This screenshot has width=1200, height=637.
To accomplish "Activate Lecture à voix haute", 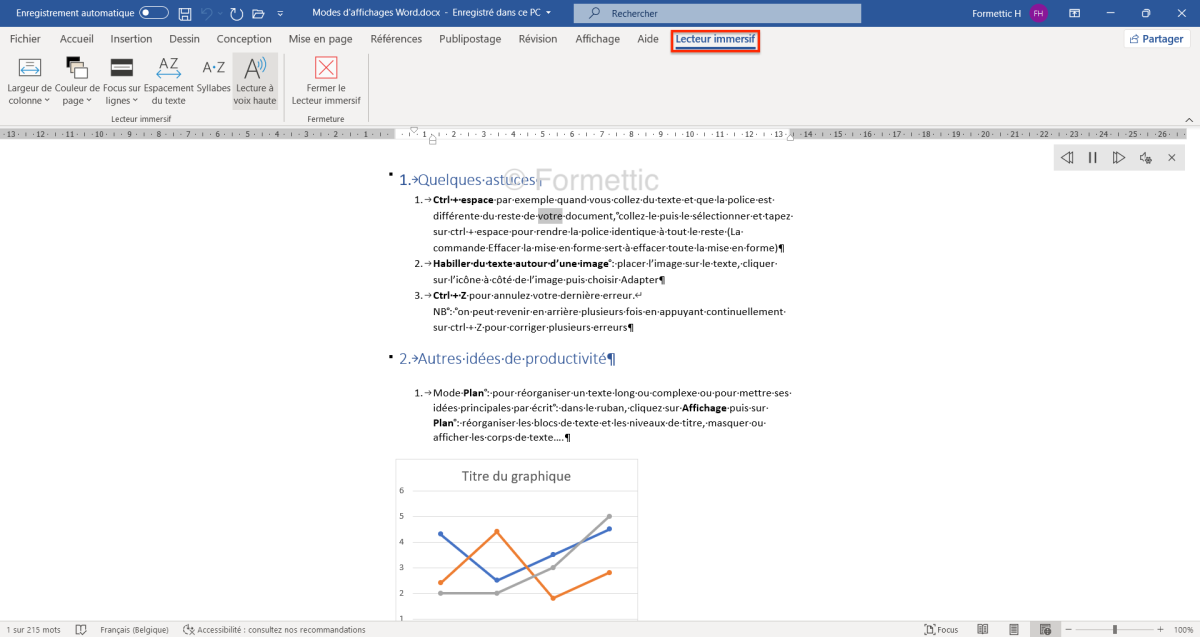I will tap(255, 81).
